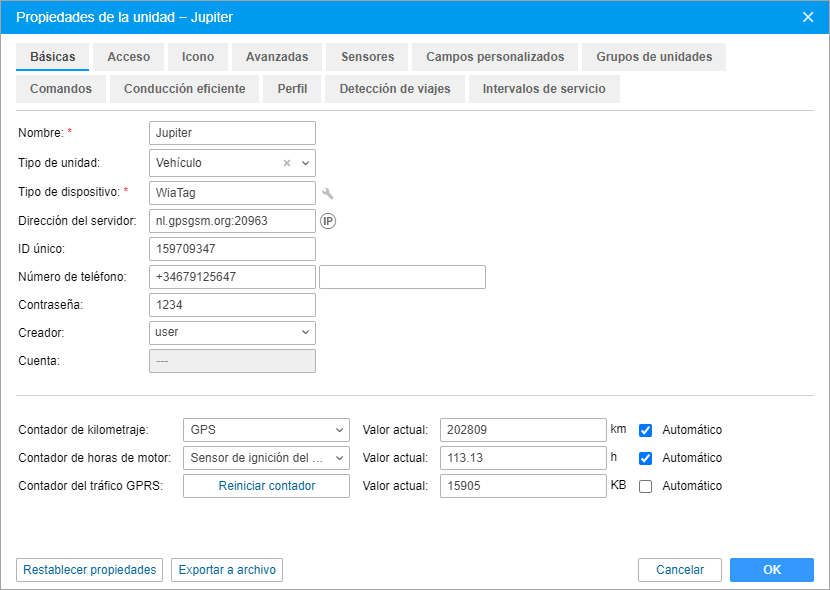Click Exportar a archivo
The image size is (830, 590).
tap(227, 570)
